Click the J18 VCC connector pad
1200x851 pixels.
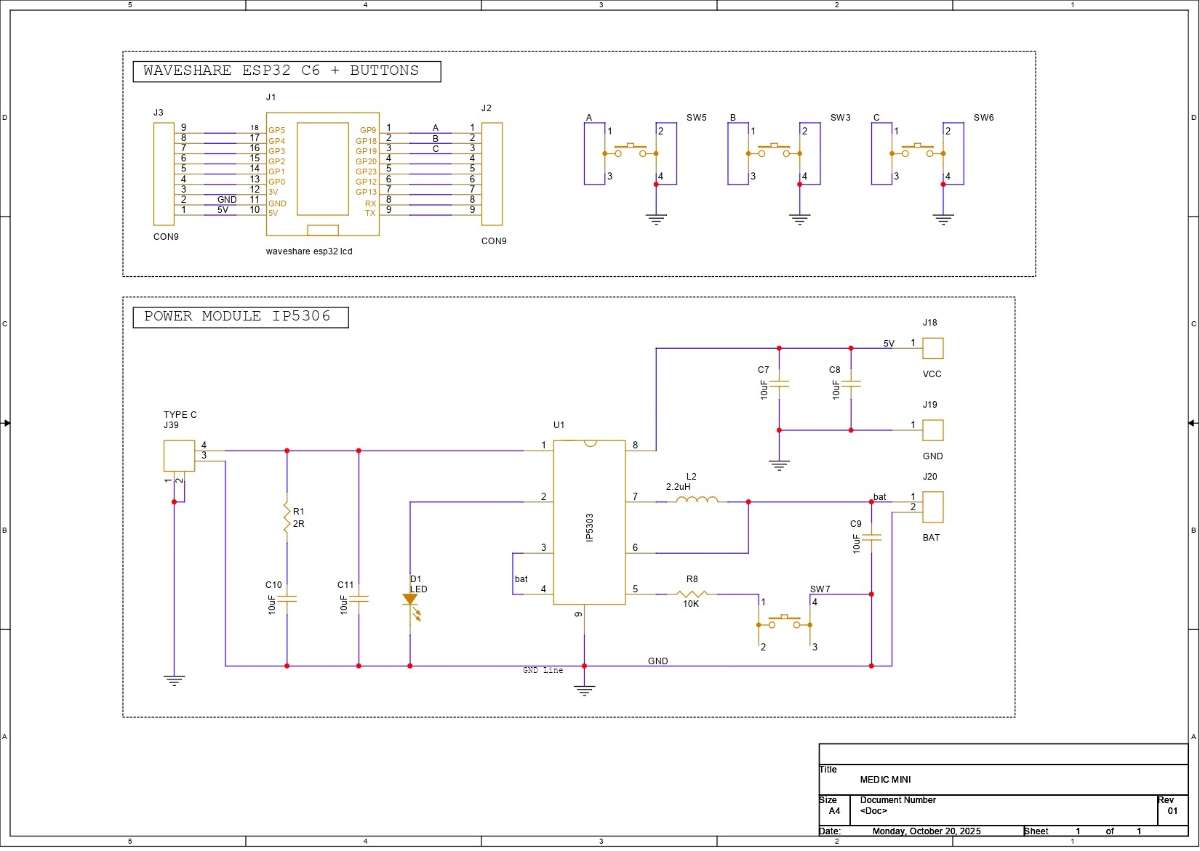tap(933, 348)
